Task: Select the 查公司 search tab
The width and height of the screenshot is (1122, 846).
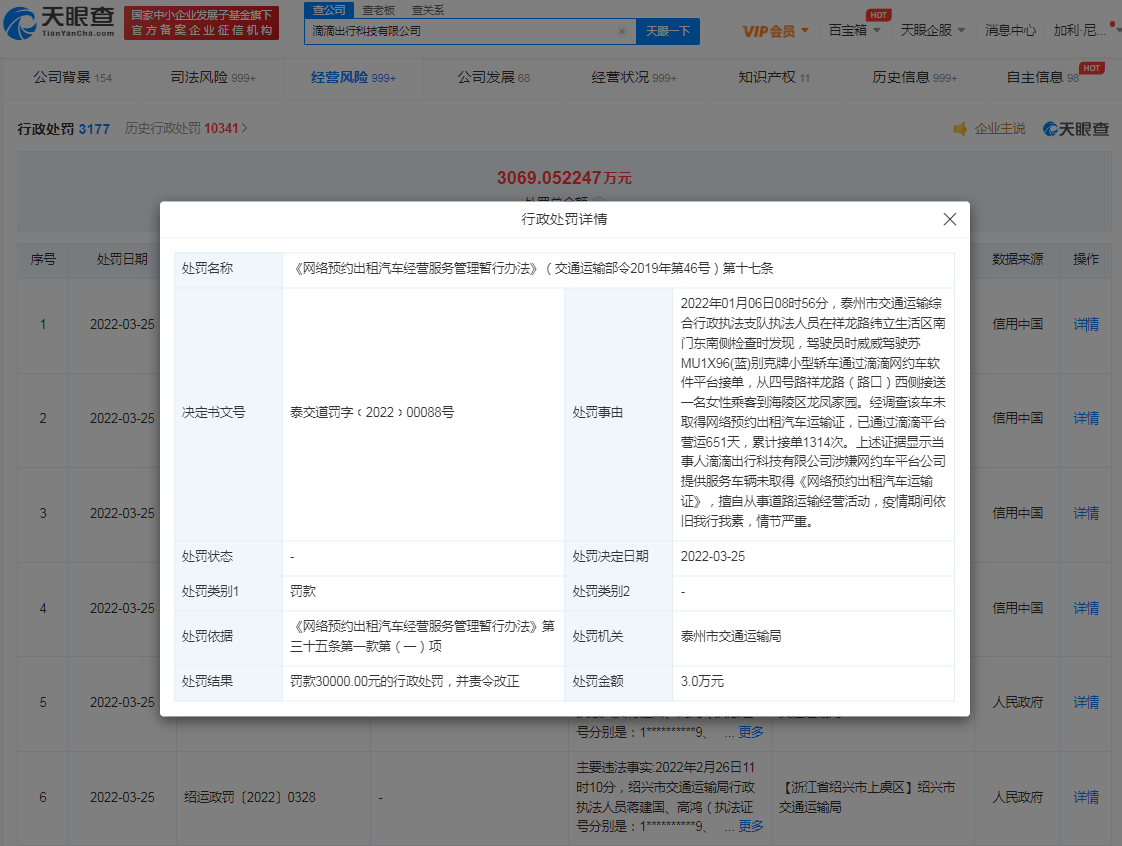Action: click(328, 10)
